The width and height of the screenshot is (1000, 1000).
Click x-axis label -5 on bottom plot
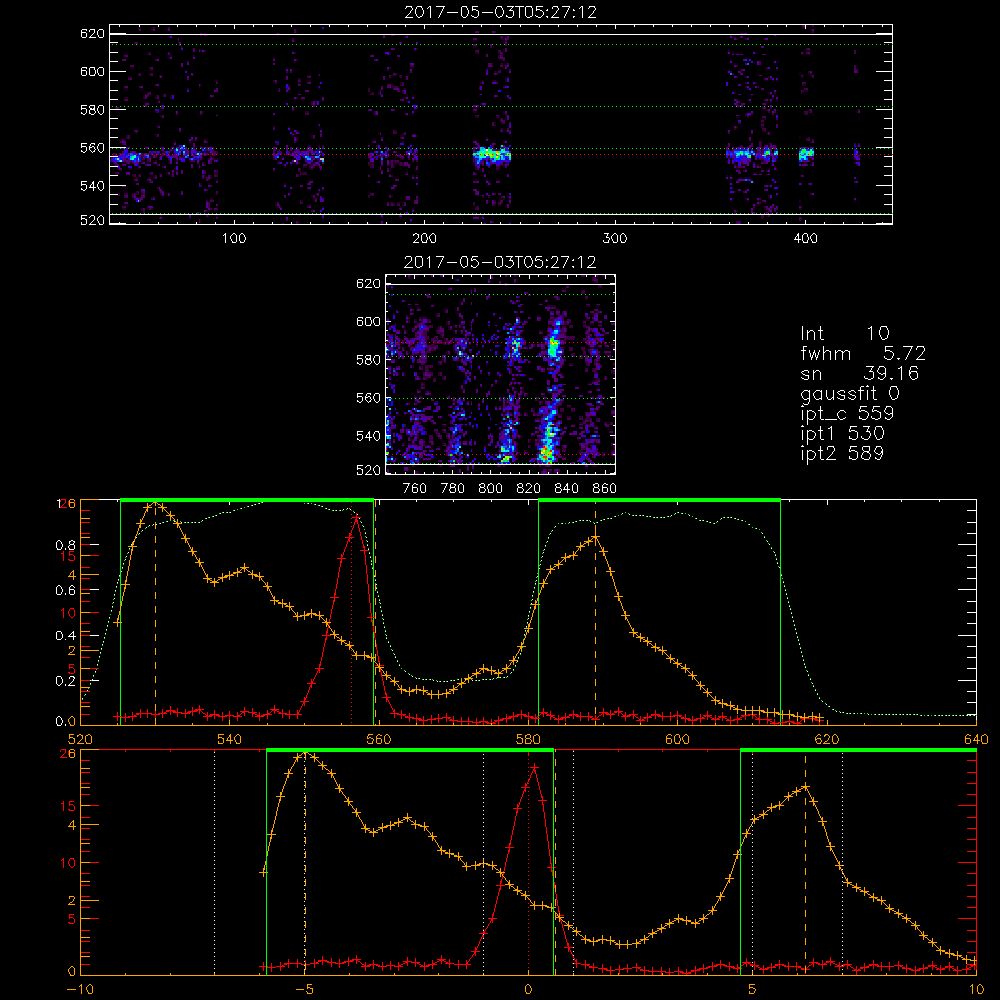click(x=304, y=990)
